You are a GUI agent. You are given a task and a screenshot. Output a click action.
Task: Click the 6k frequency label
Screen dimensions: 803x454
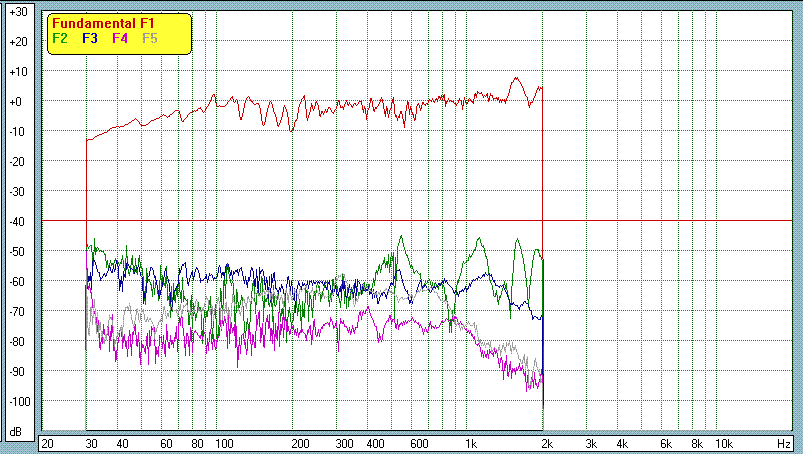pyautogui.click(x=666, y=444)
